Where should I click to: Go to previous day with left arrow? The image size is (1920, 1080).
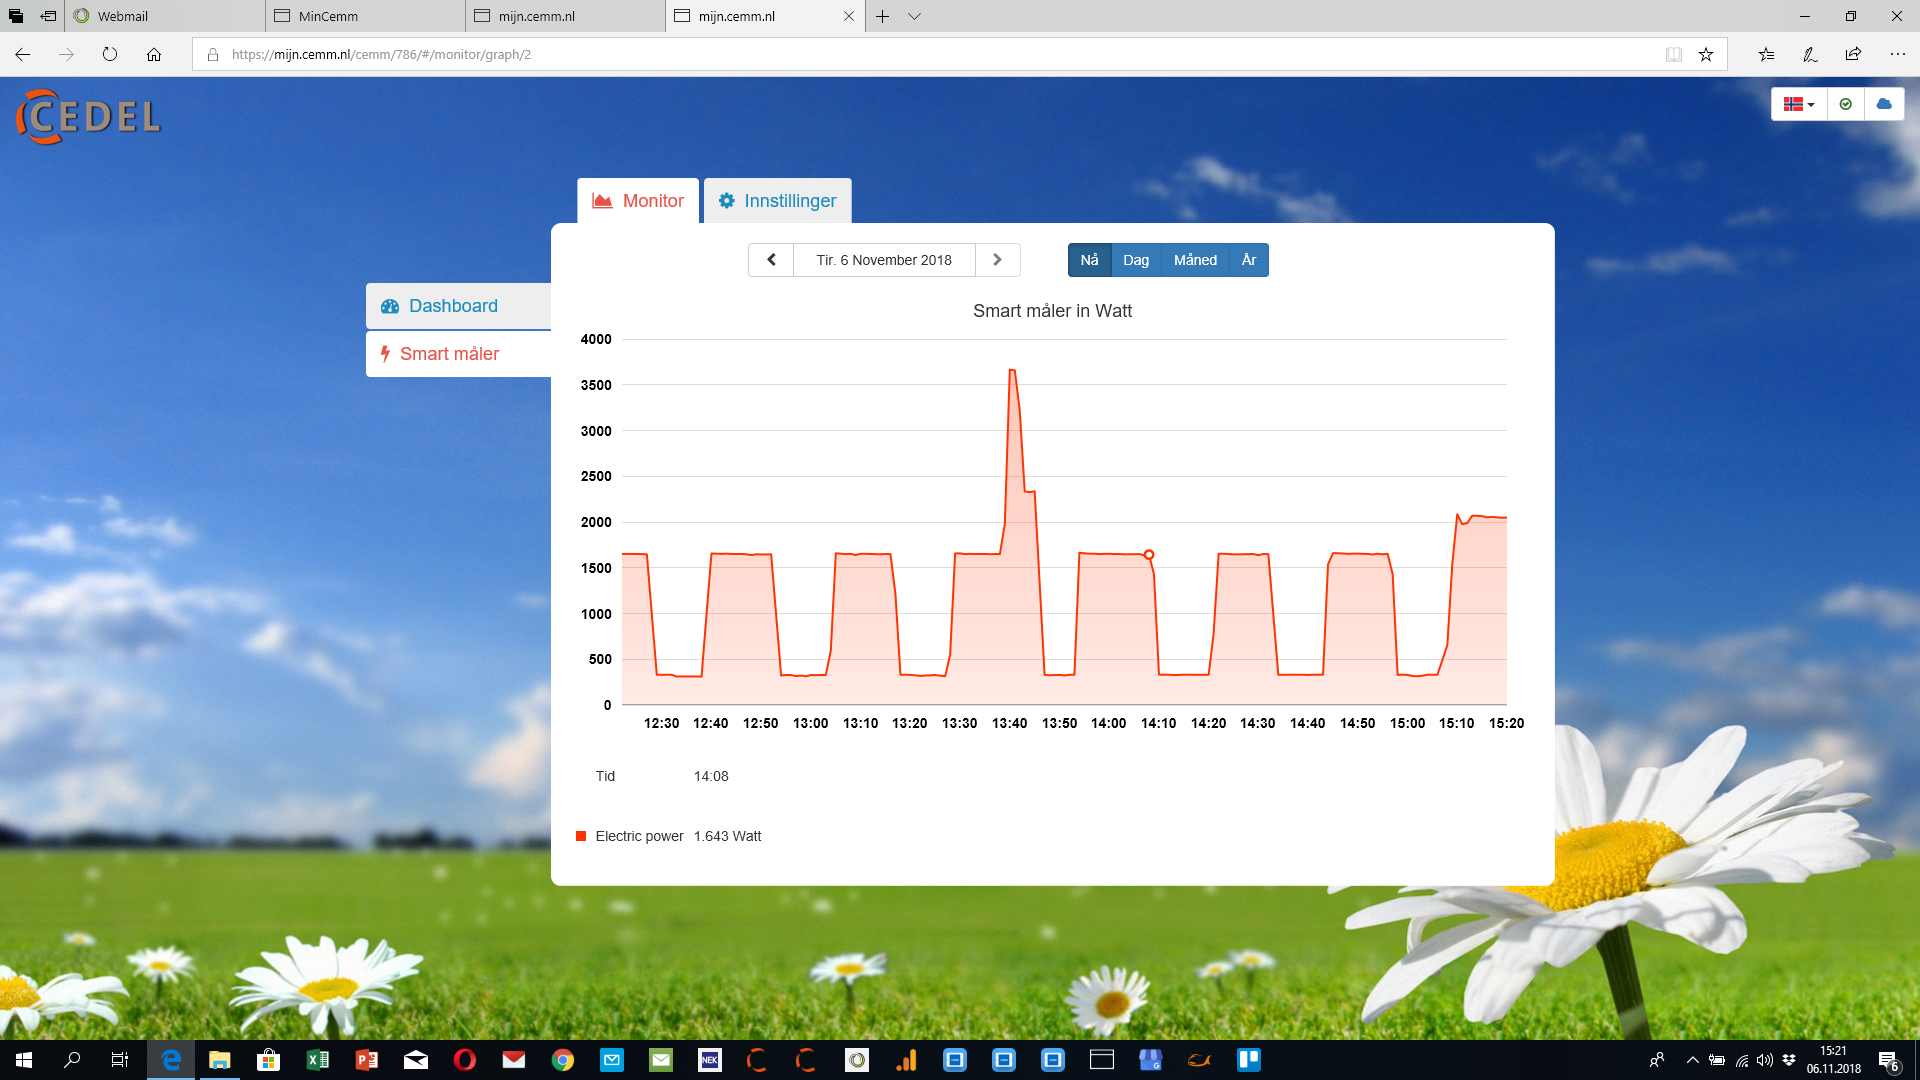pos(771,260)
